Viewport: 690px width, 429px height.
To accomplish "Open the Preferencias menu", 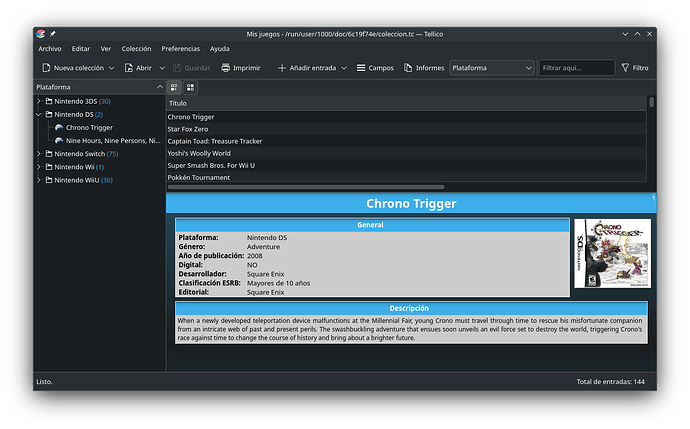I will (180, 49).
